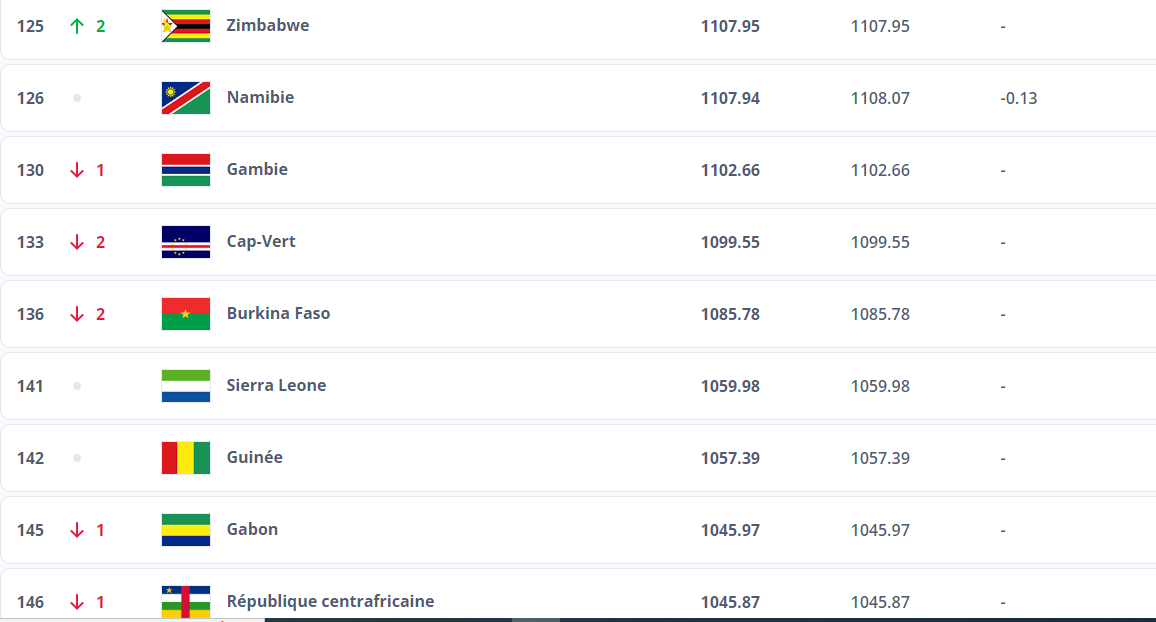This screenshot has height=622, width=1156.
Task: Click the République centrafricaine flag
Action: point(186,602)
